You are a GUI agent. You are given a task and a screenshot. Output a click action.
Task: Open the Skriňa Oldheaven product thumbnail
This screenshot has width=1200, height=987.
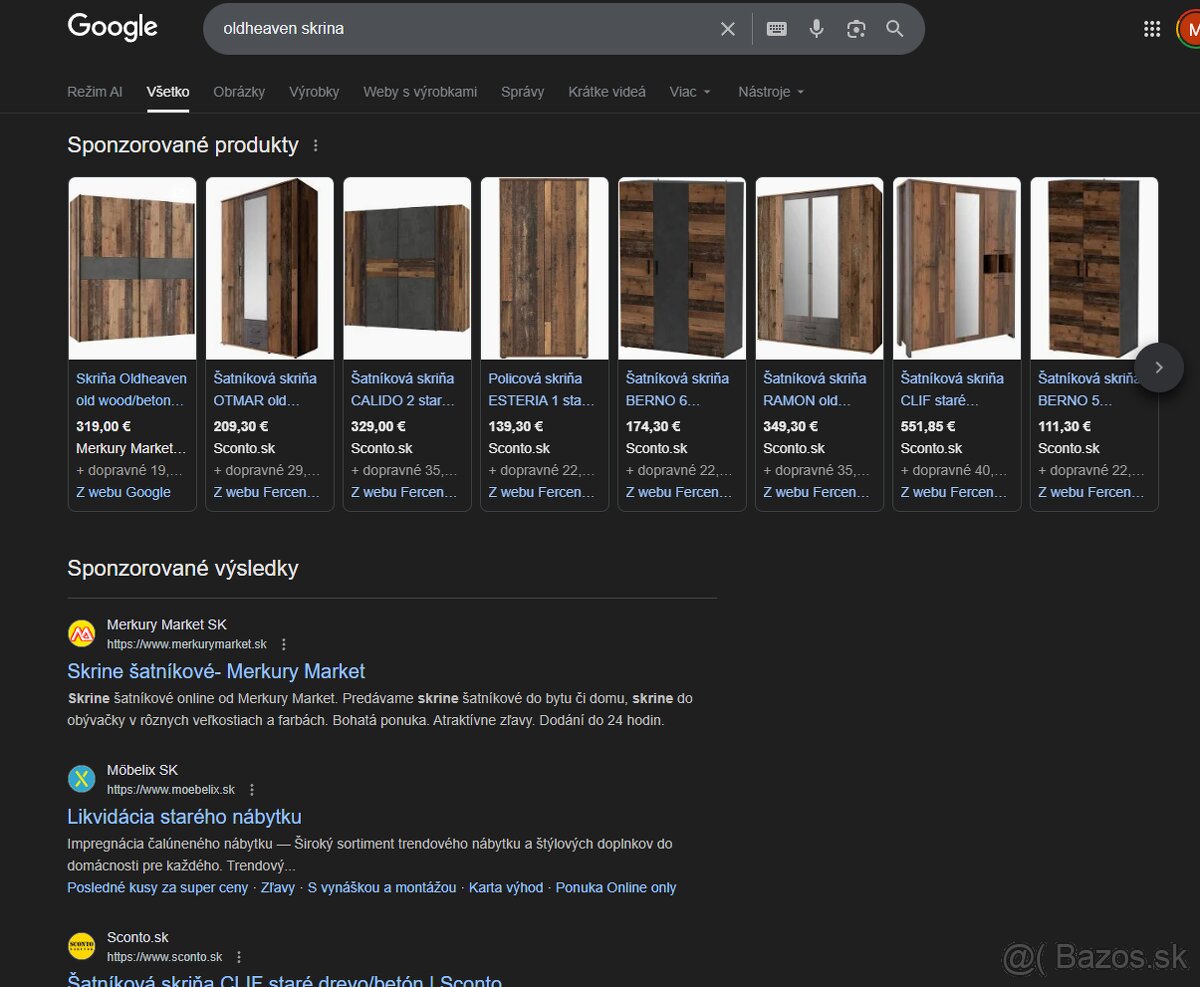[132, 268]
